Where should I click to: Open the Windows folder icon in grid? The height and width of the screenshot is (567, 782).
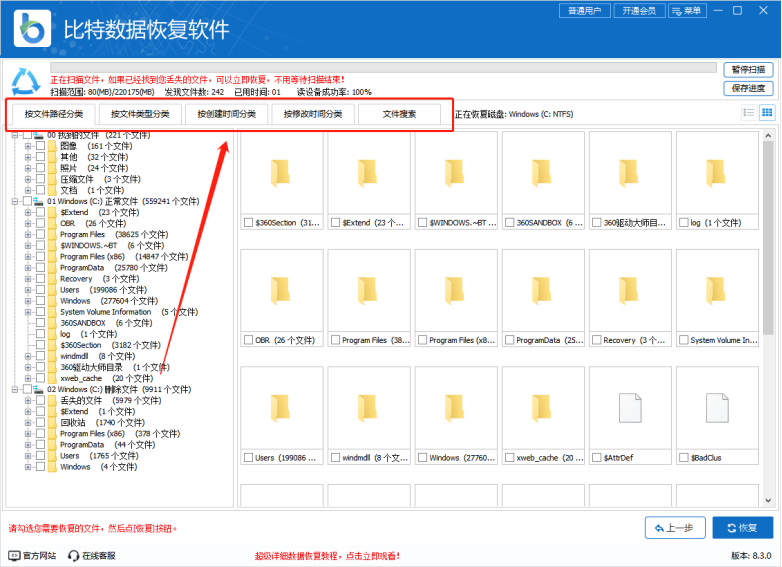click(x=455, y=408)
